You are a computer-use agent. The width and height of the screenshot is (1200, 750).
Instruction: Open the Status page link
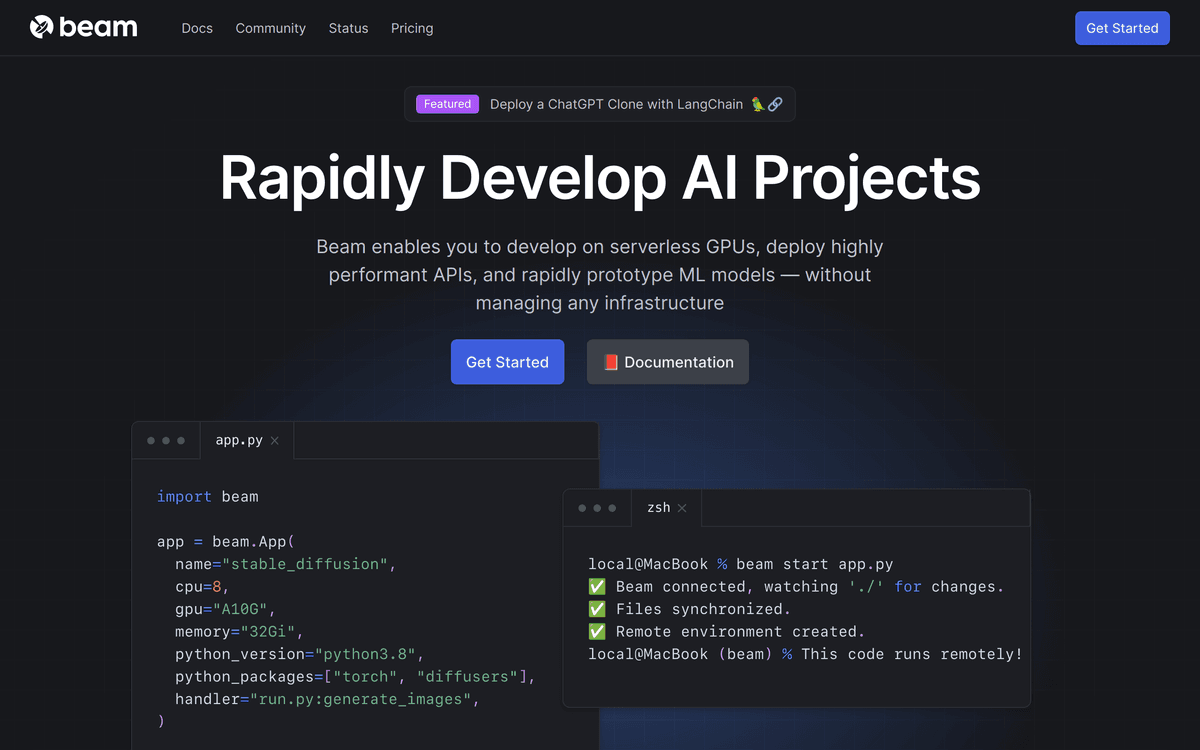coord(349,28)
